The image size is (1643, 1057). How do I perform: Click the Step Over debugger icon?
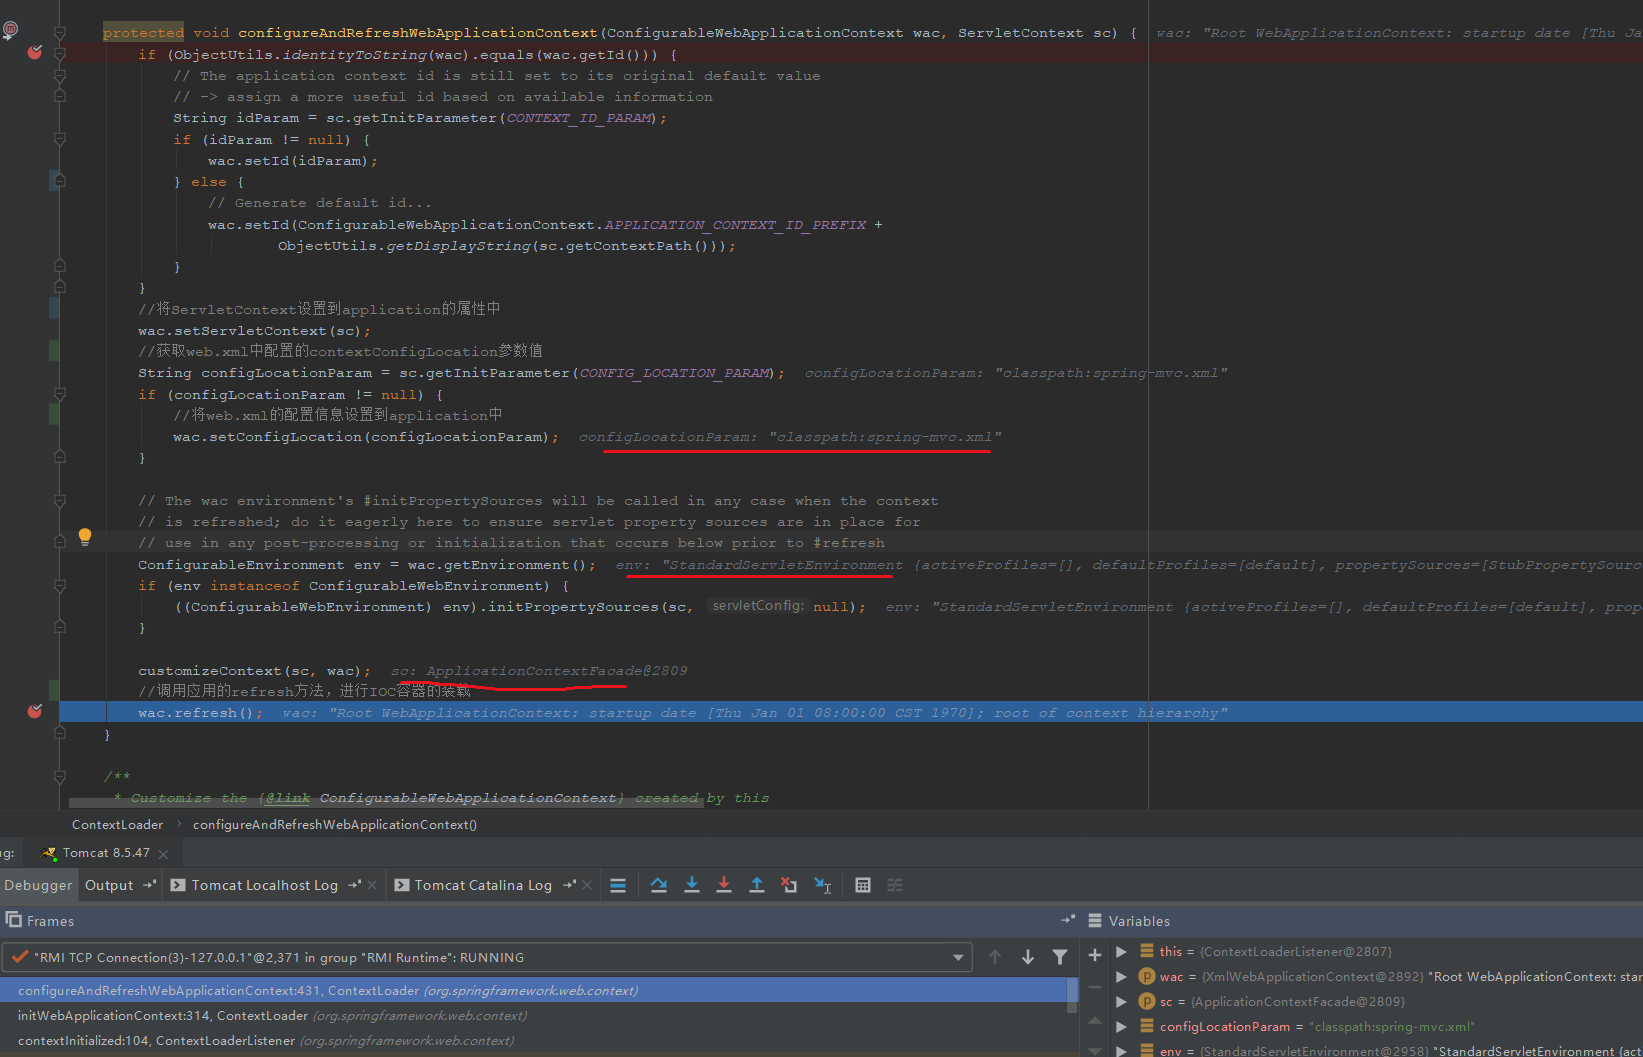click(x=658, y=885)
